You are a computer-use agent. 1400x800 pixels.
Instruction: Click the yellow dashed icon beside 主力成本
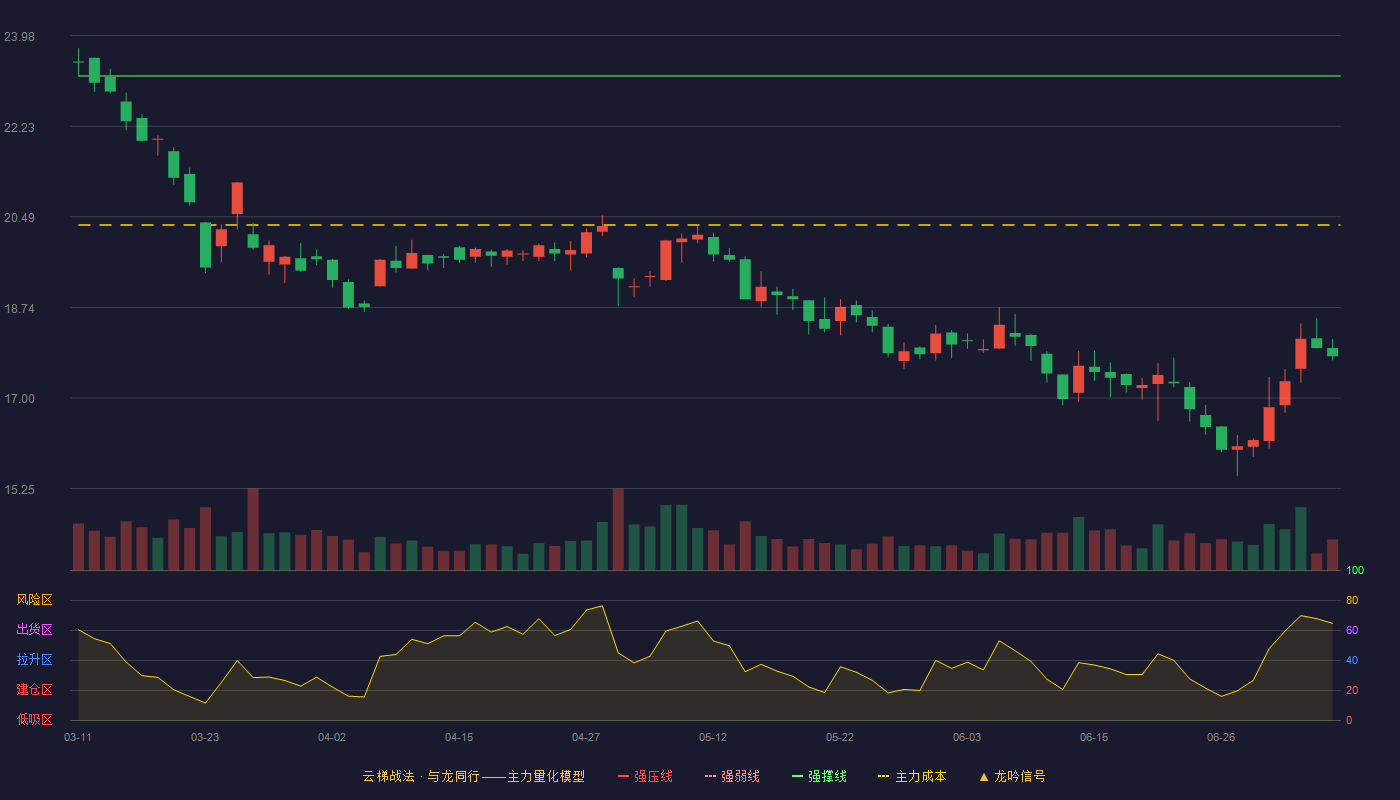tap(884, 776)
